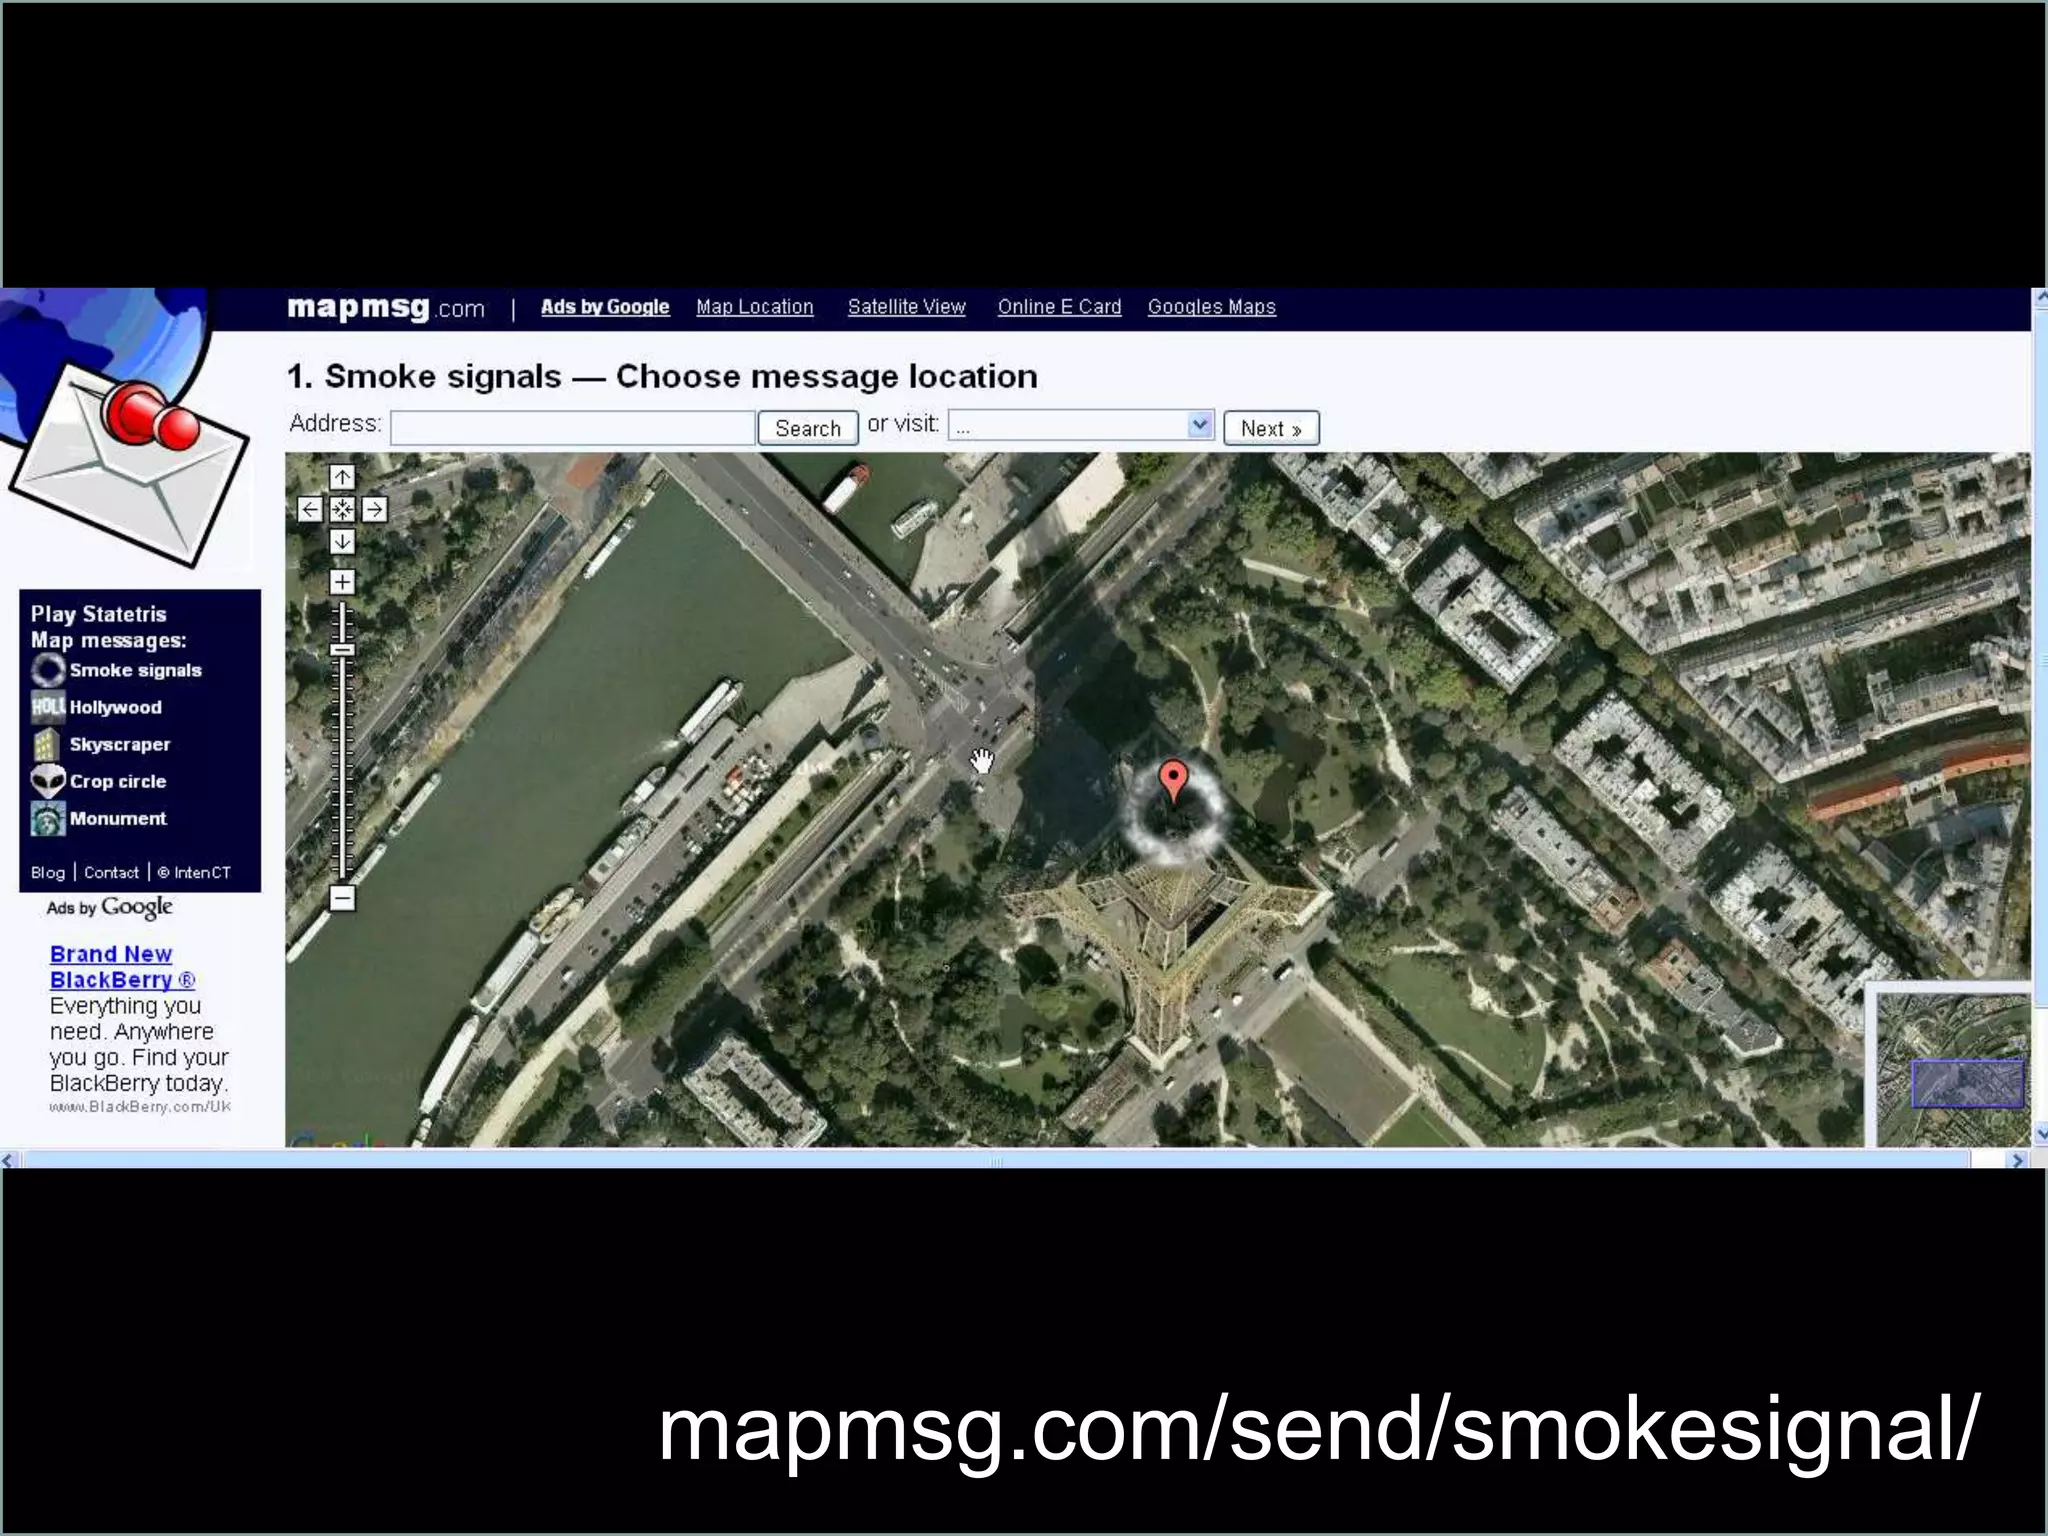2048x1536 pixels.
Task: Click the envelope with pushpin logo
Action: coord(130,465)
